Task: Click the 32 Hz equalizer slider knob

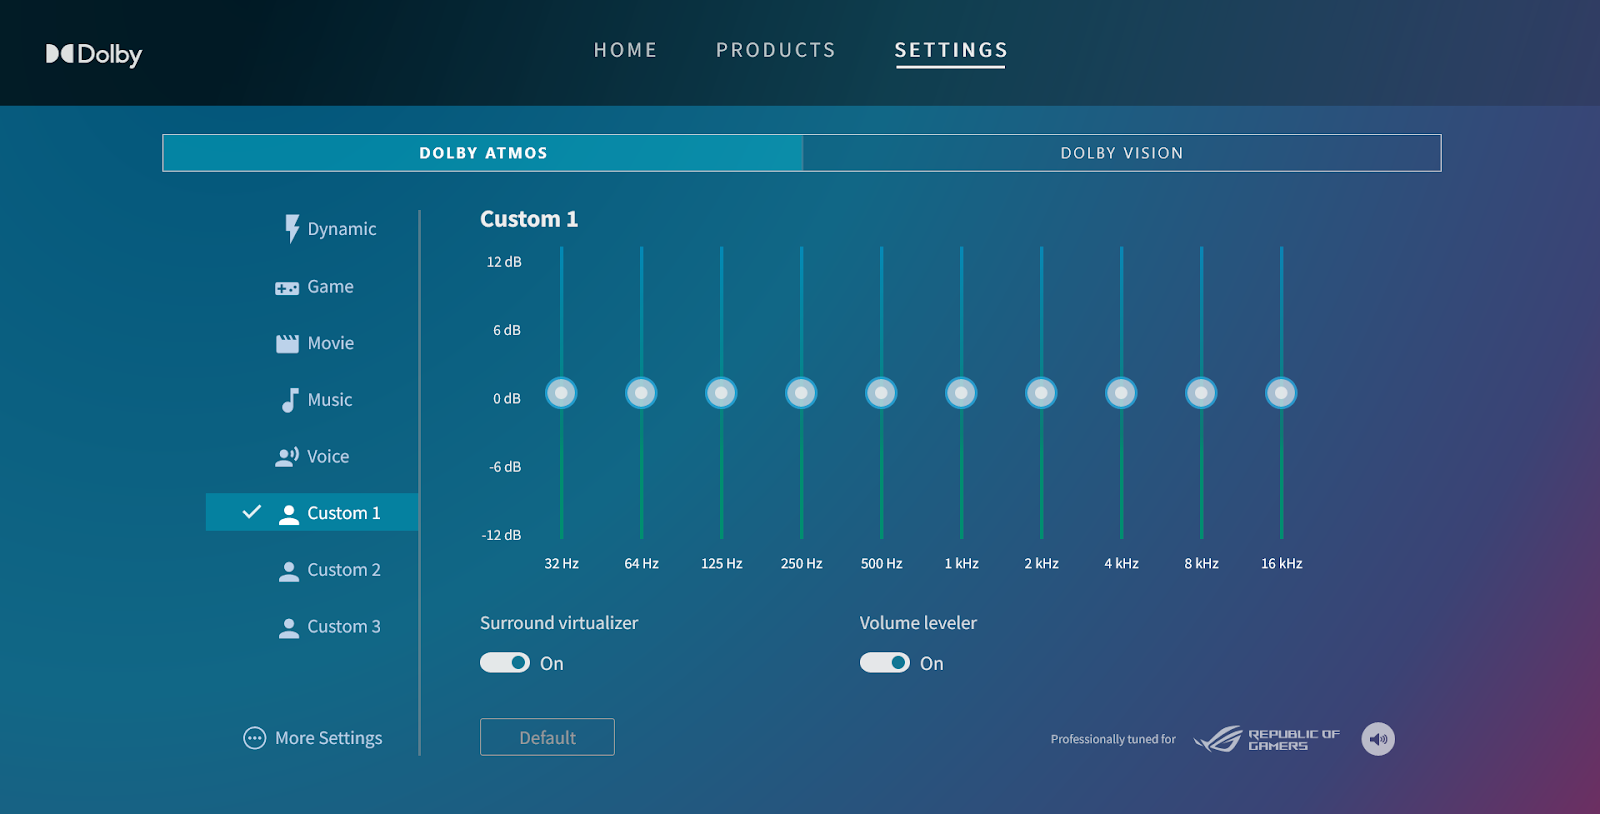Action: point(561,393)
